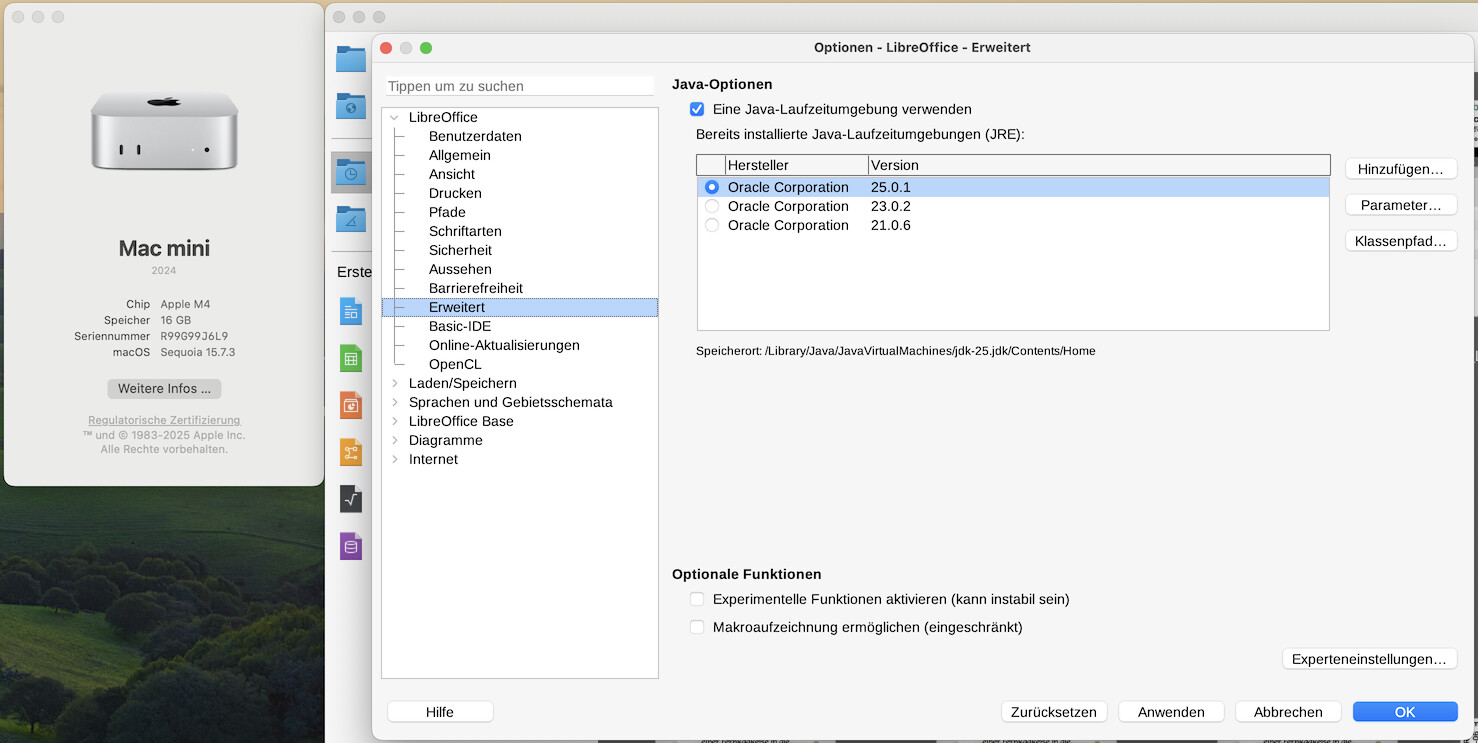This screenshot has width=1478, height=743.
Task: Click 'Weitere Infos …' in the Mac mini window
Action: point(164,388)
